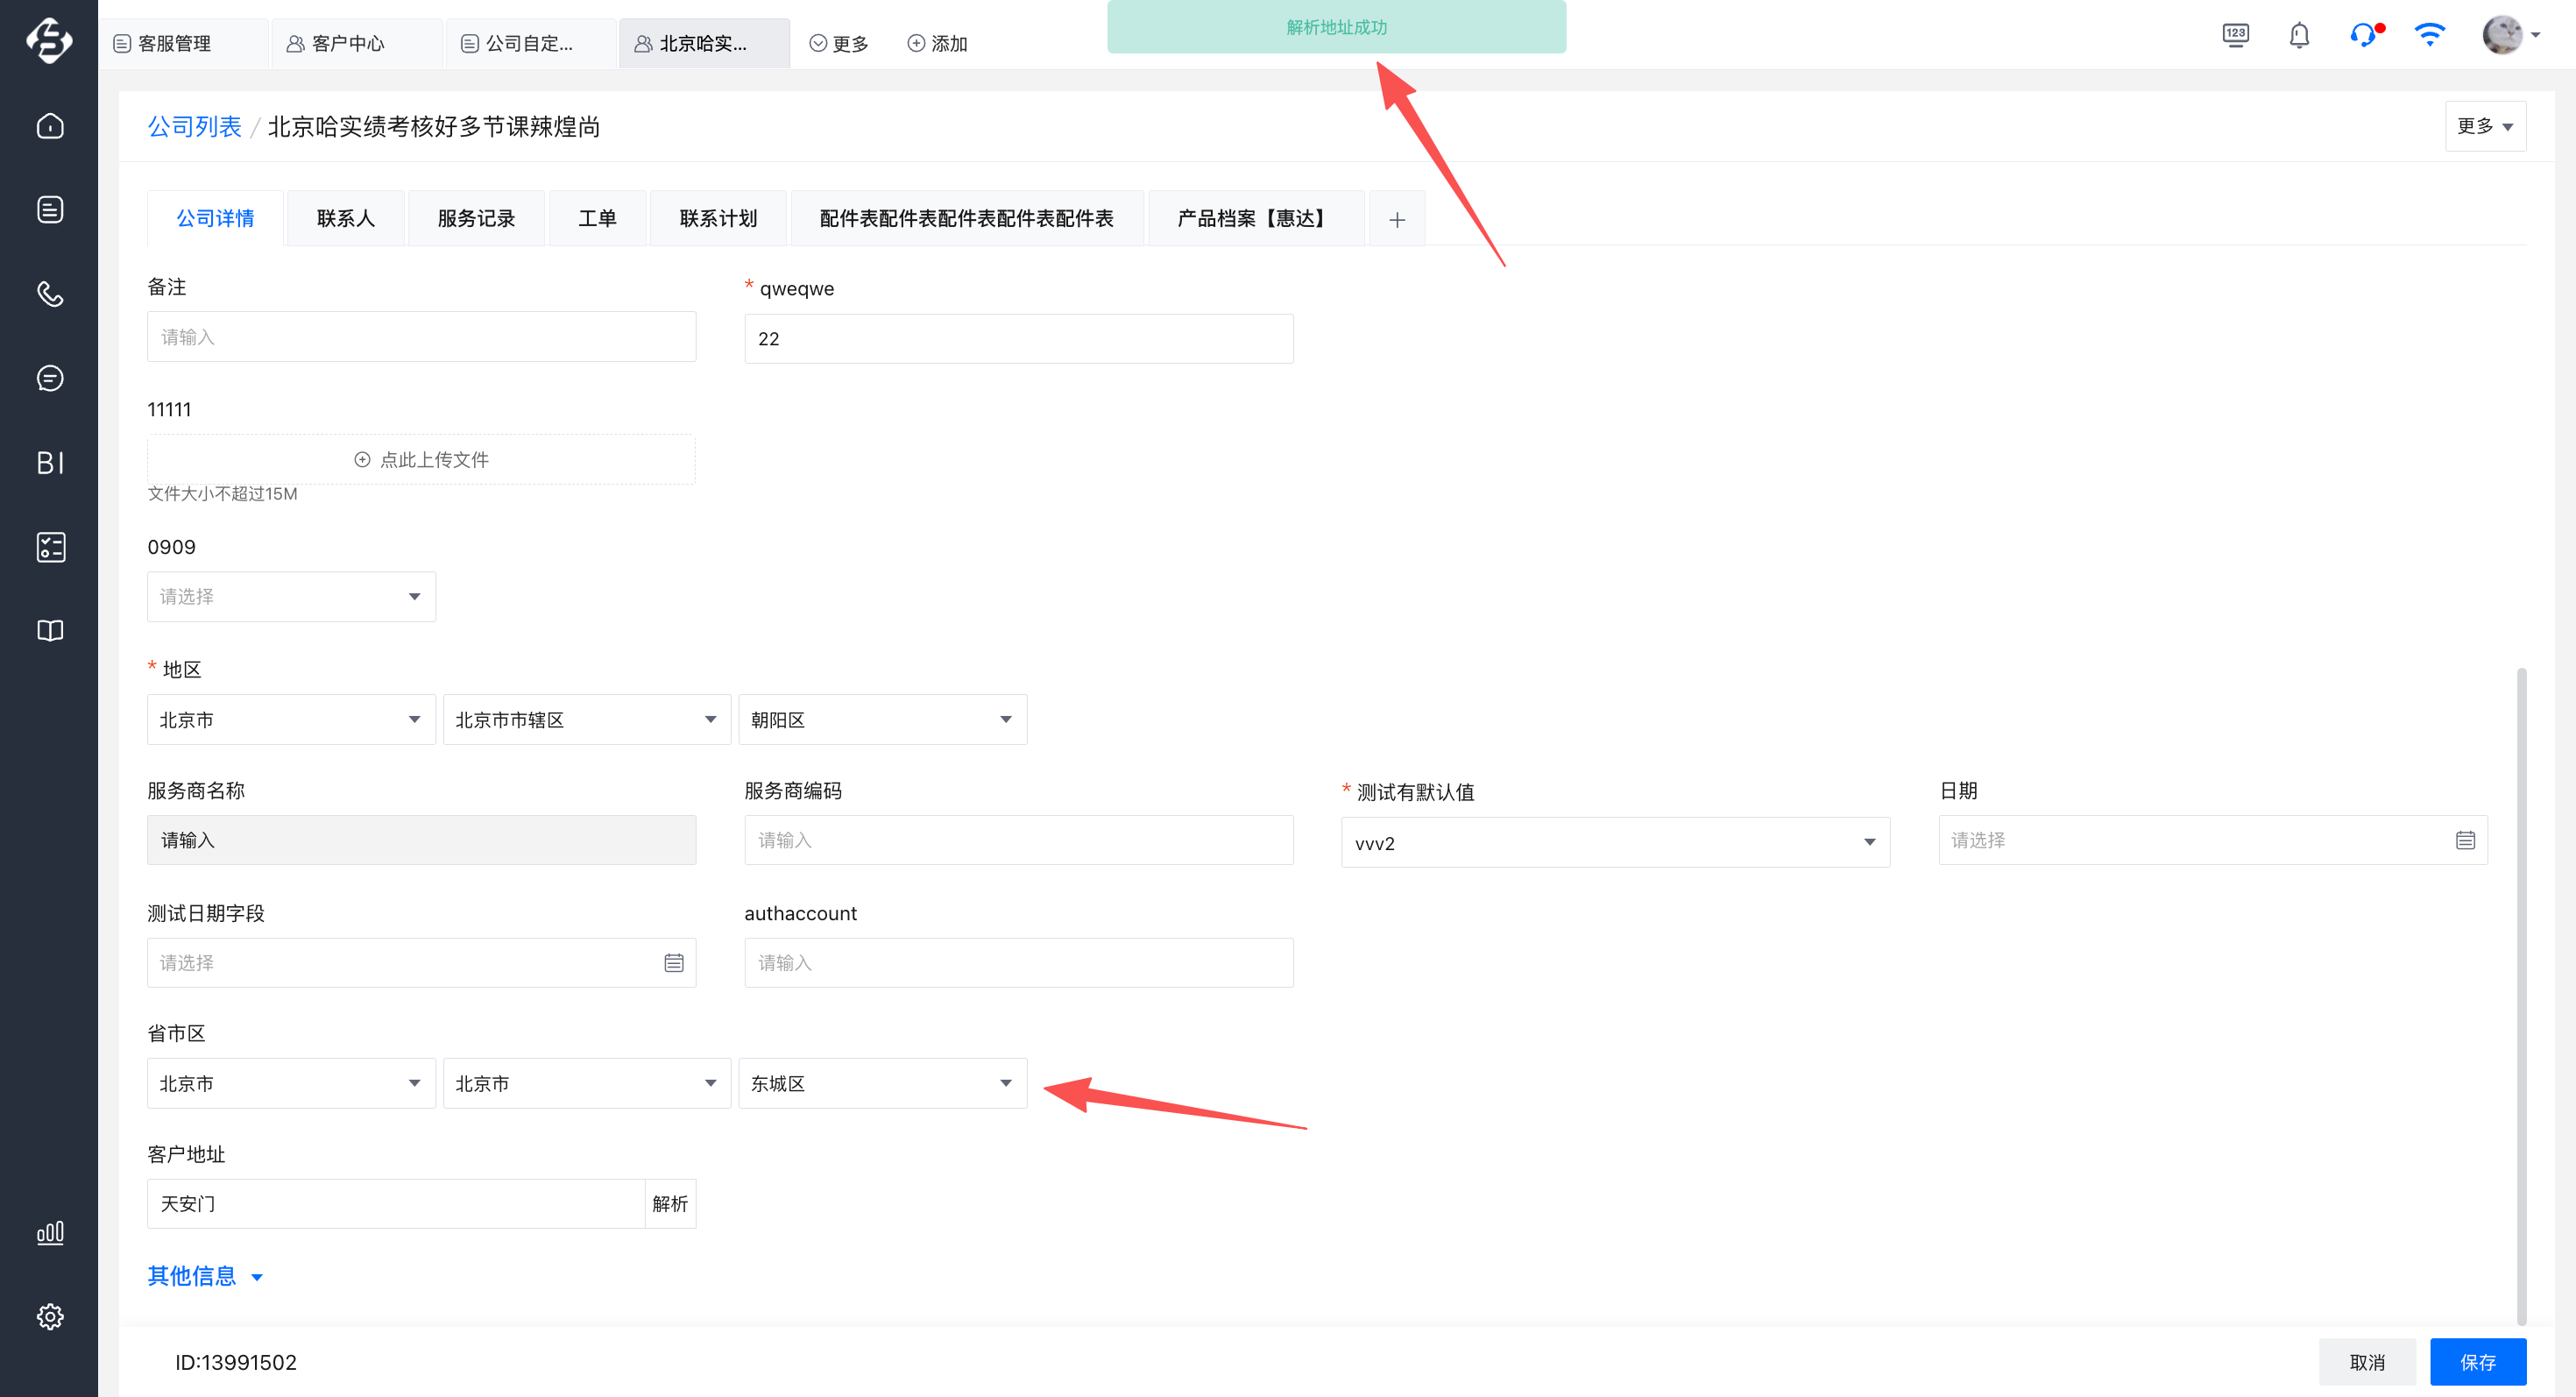Open the 0909 select dropdown
The height and width of the screenshot is (1397, 2576).
tap(291, 597)
